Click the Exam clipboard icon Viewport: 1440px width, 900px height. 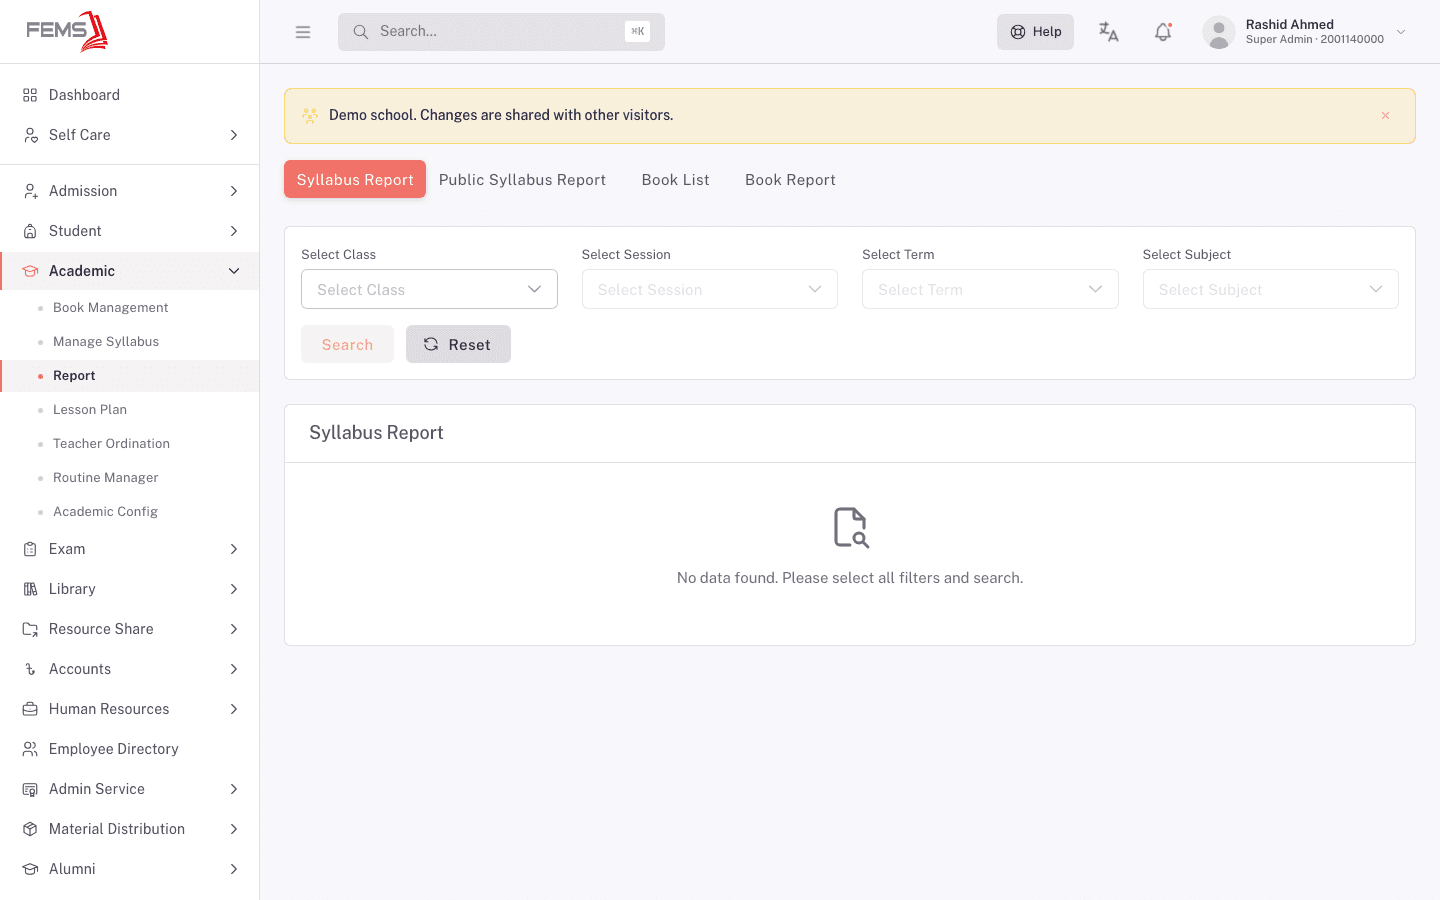[x=30, y=549]
